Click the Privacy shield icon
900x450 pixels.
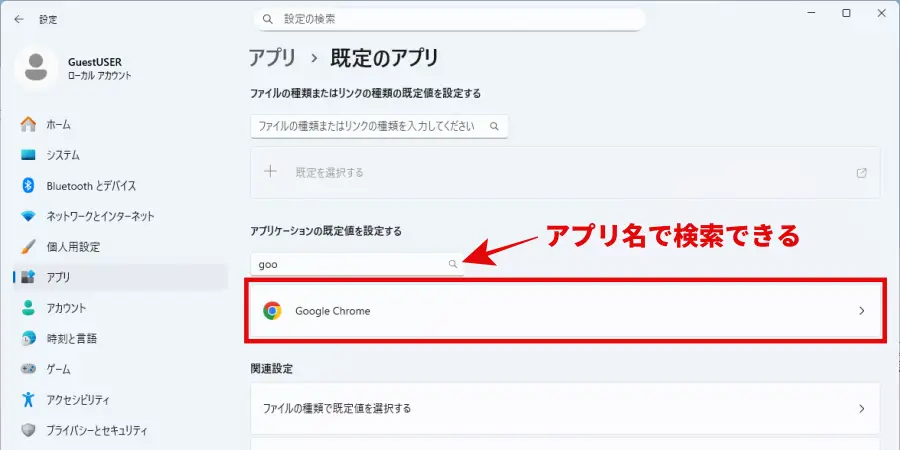tap(28, 430)
